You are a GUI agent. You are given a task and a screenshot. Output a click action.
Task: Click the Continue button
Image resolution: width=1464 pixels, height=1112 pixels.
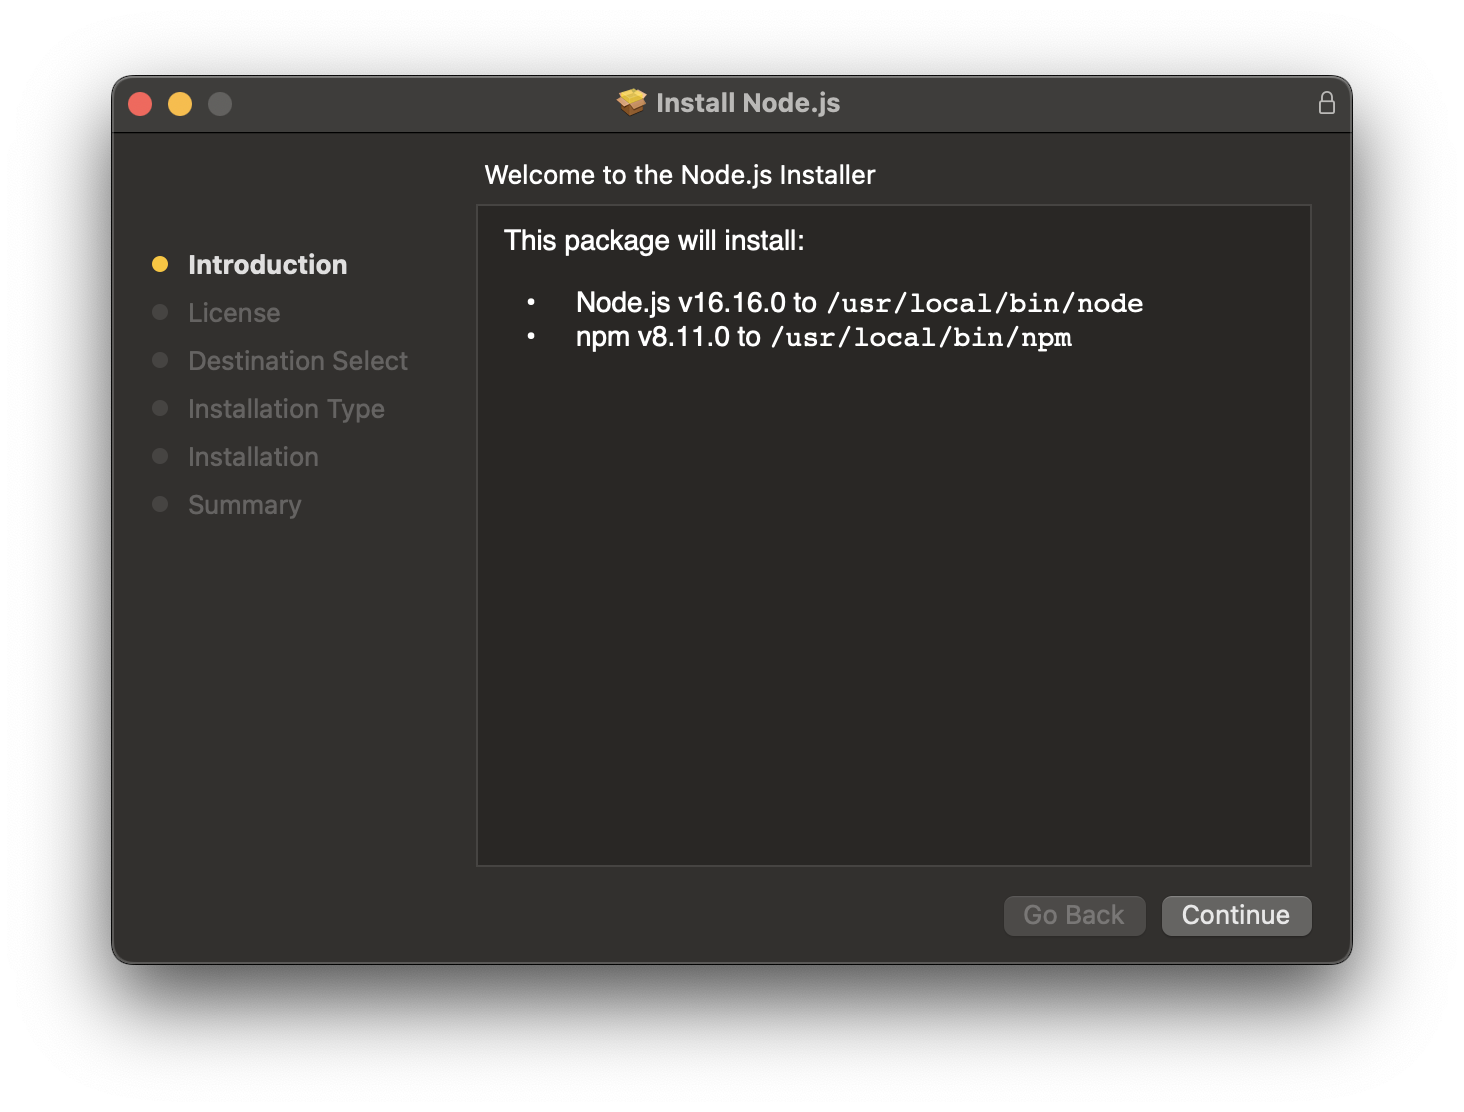click(x=1236, y=915)
